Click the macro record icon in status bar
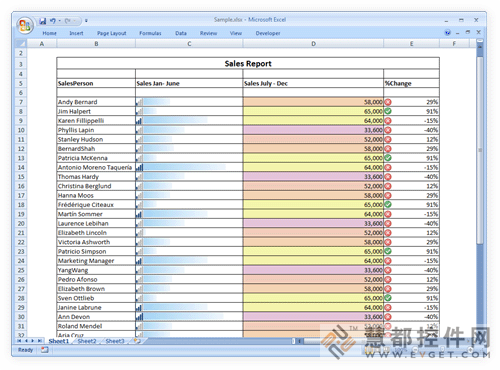The width and height of the screenshot is (500, 370). pyautogui.click(x=45, y=350)
